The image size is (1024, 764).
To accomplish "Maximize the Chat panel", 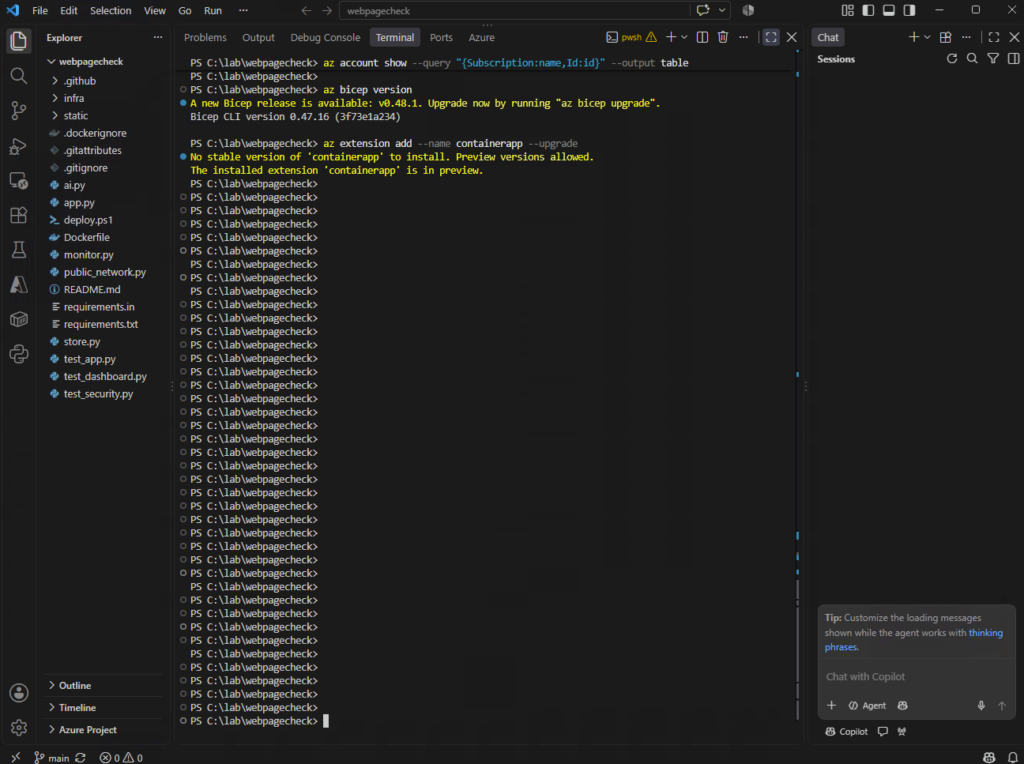I will [994, 37].
